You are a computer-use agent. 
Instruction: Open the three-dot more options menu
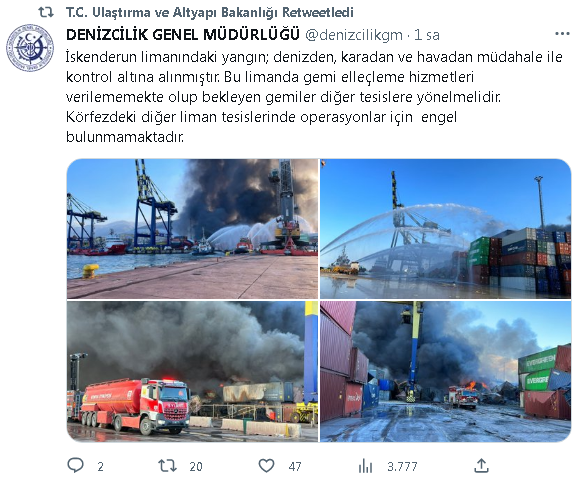click(x=562, y=34)
